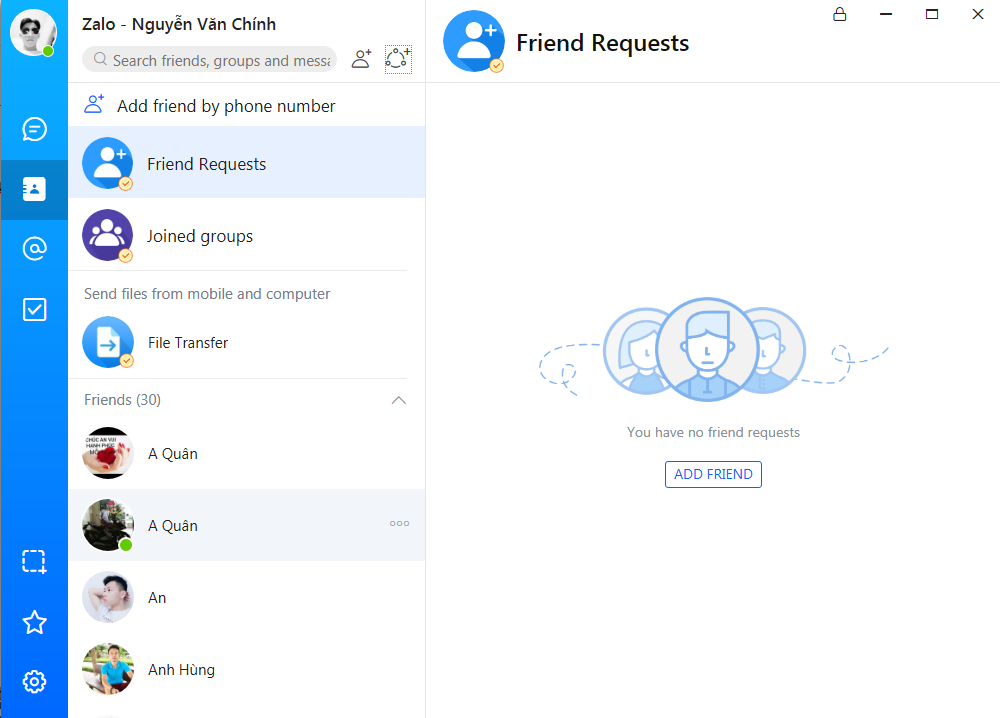Click the add friend icon beside search

362,59
